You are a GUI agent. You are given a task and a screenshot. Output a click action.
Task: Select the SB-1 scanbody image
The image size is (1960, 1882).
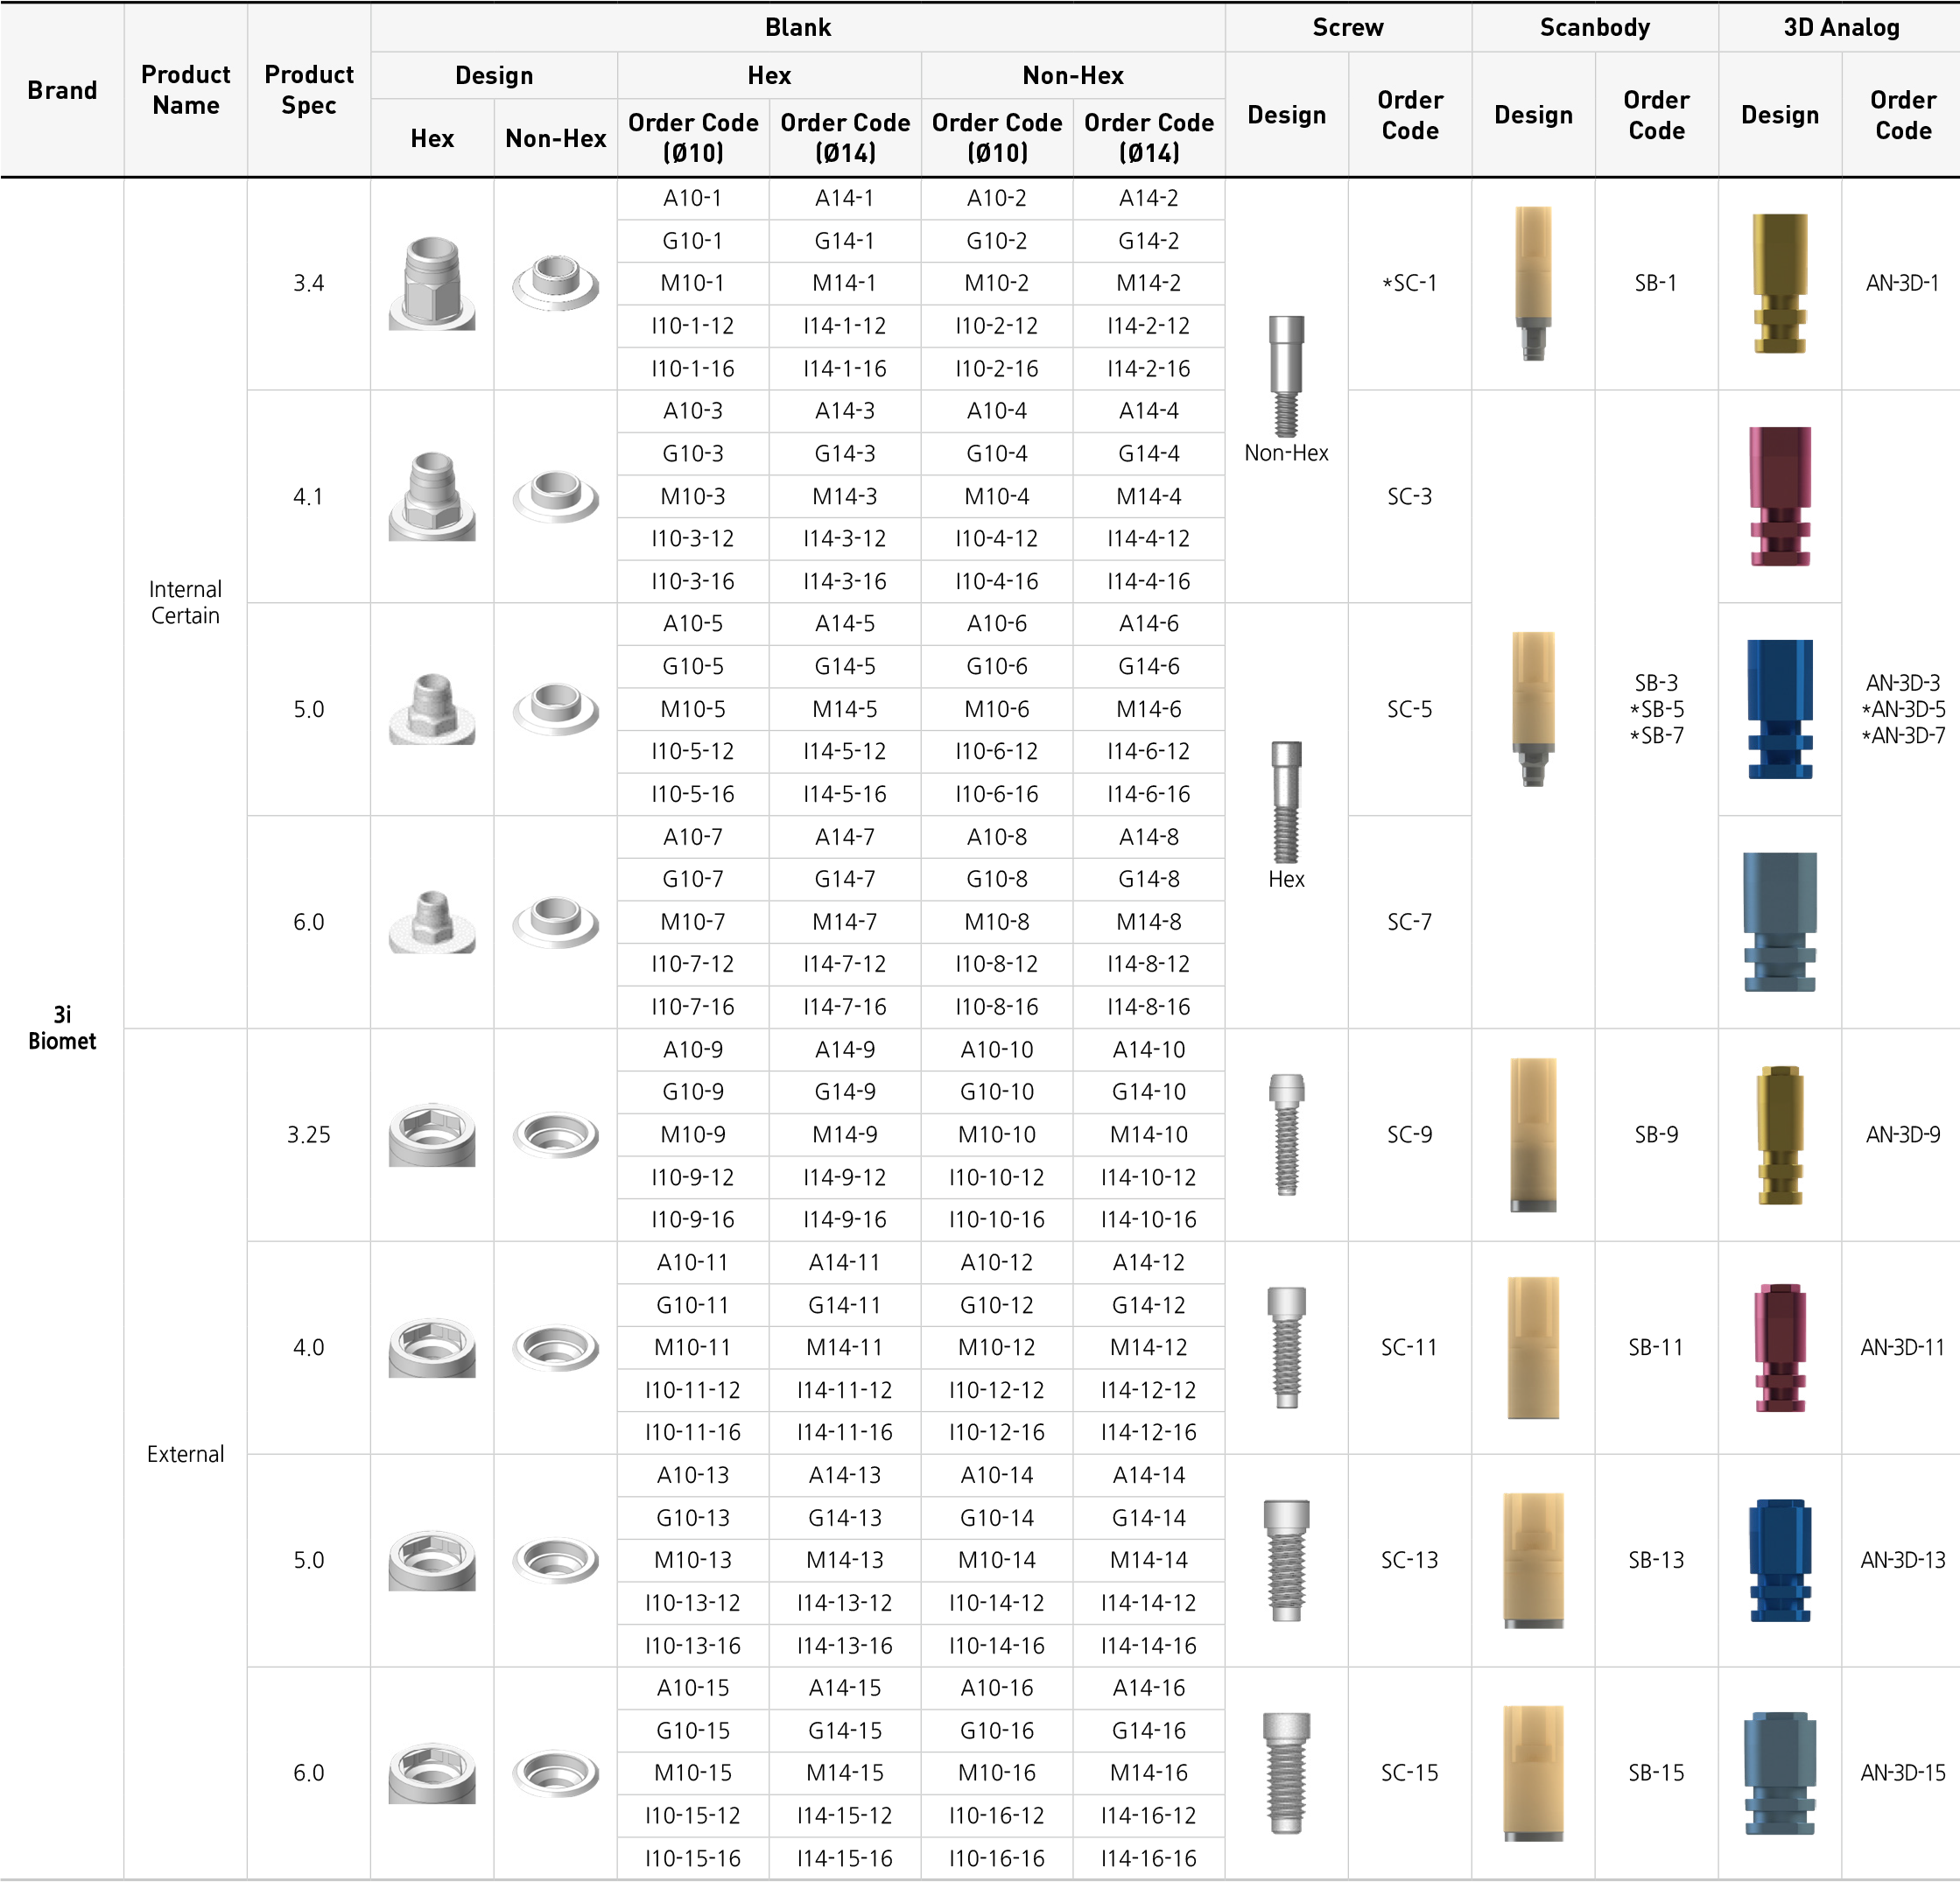point(1533,284)
